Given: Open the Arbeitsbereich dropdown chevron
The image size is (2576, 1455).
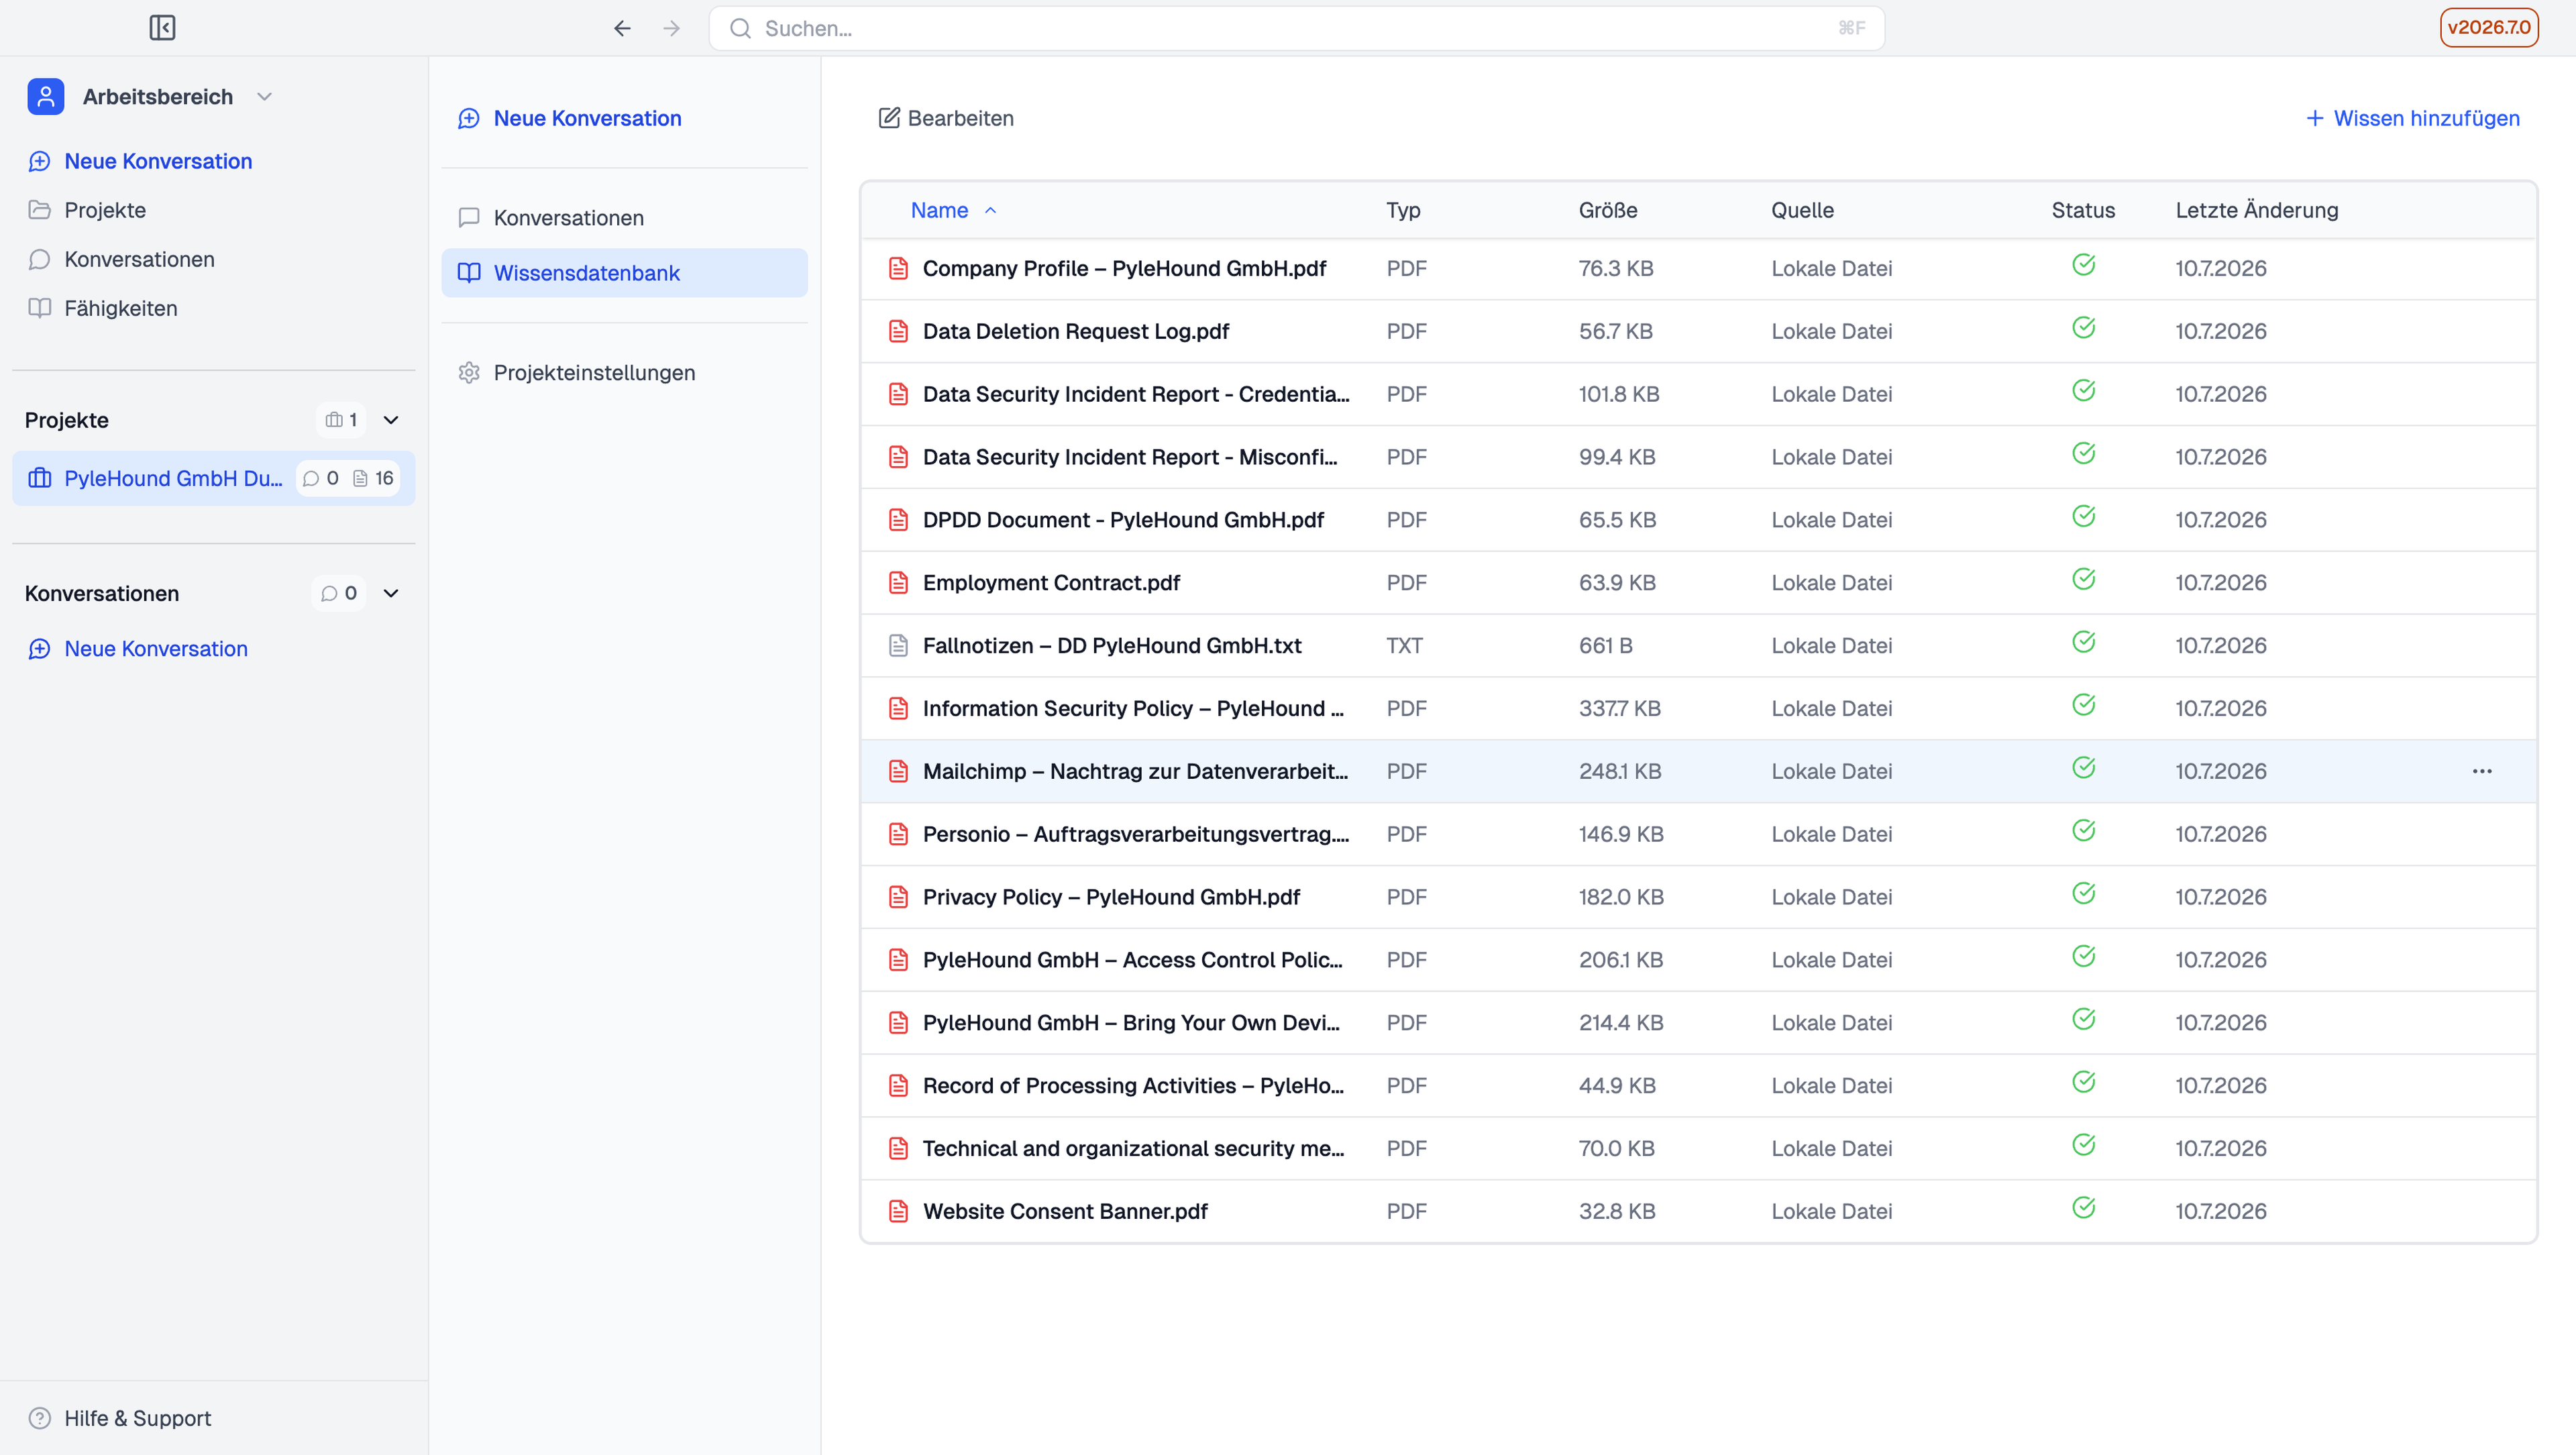Looking at the screenshot, I should (264, 97).
